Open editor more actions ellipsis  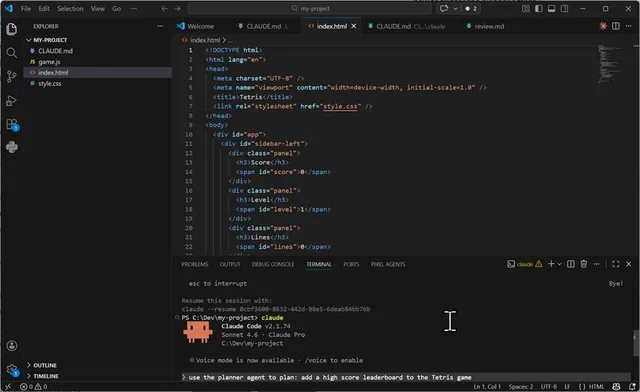(629, 26)
